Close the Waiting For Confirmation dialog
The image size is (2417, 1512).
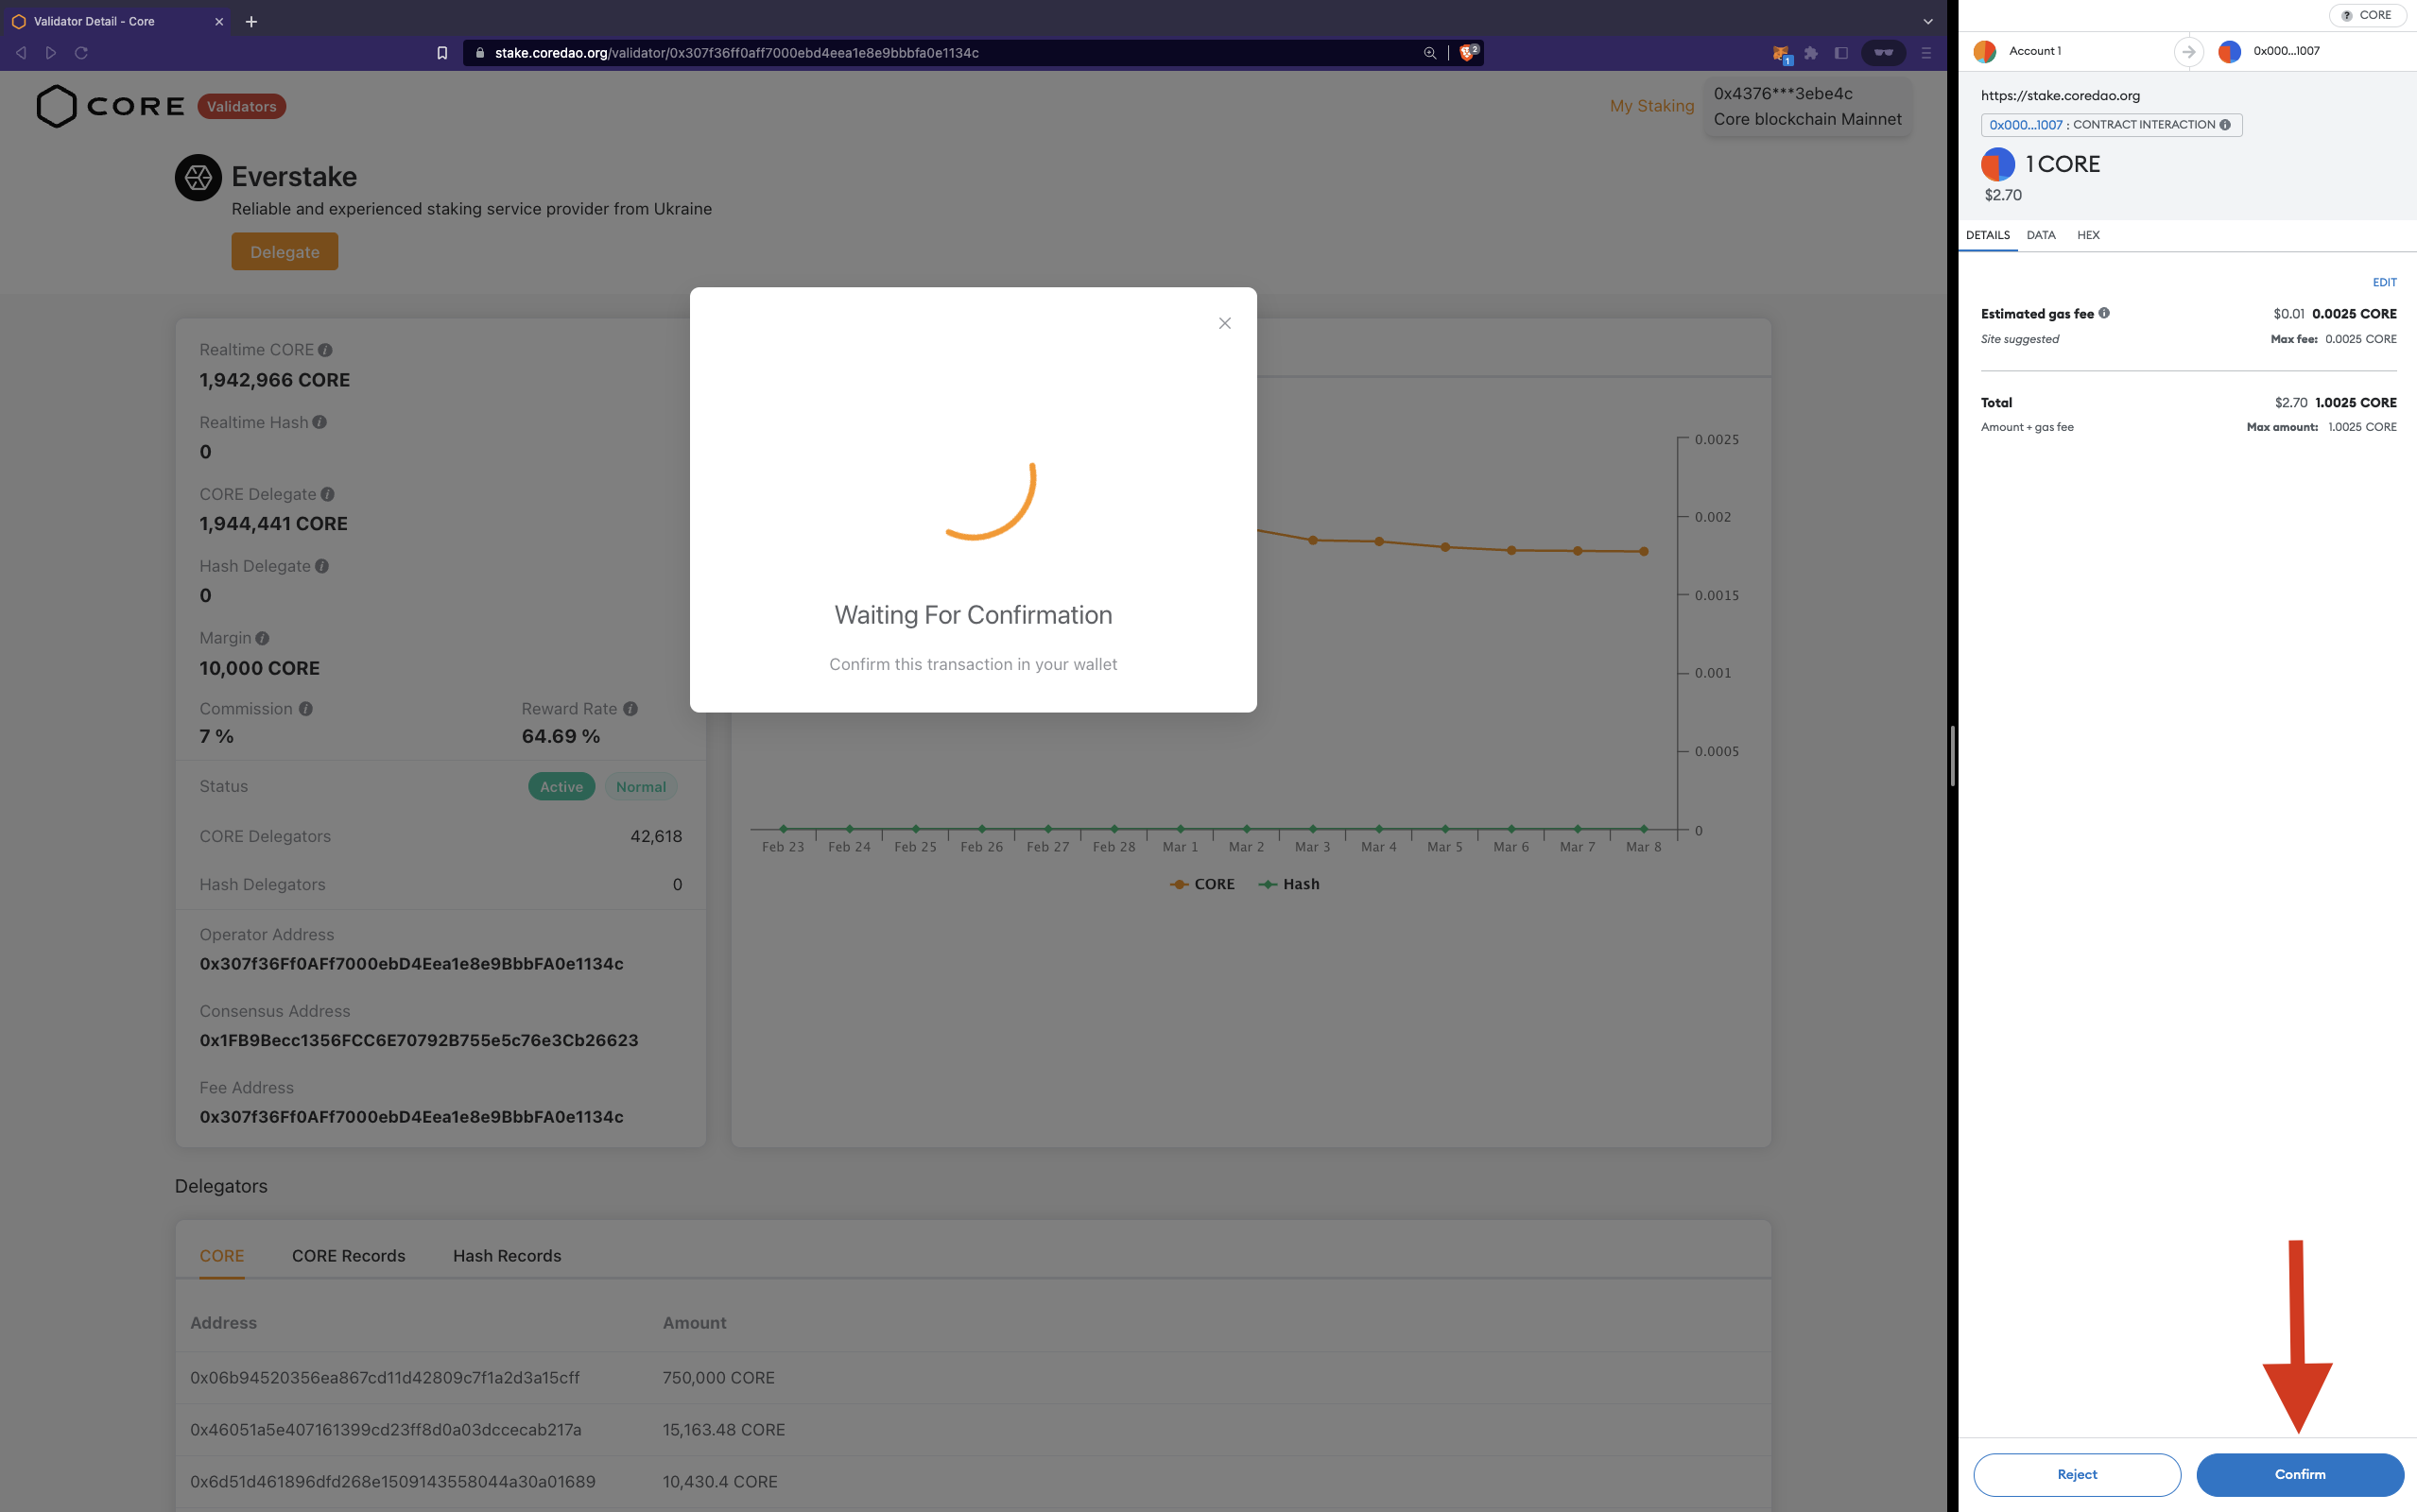click(x=1224, y=323)
